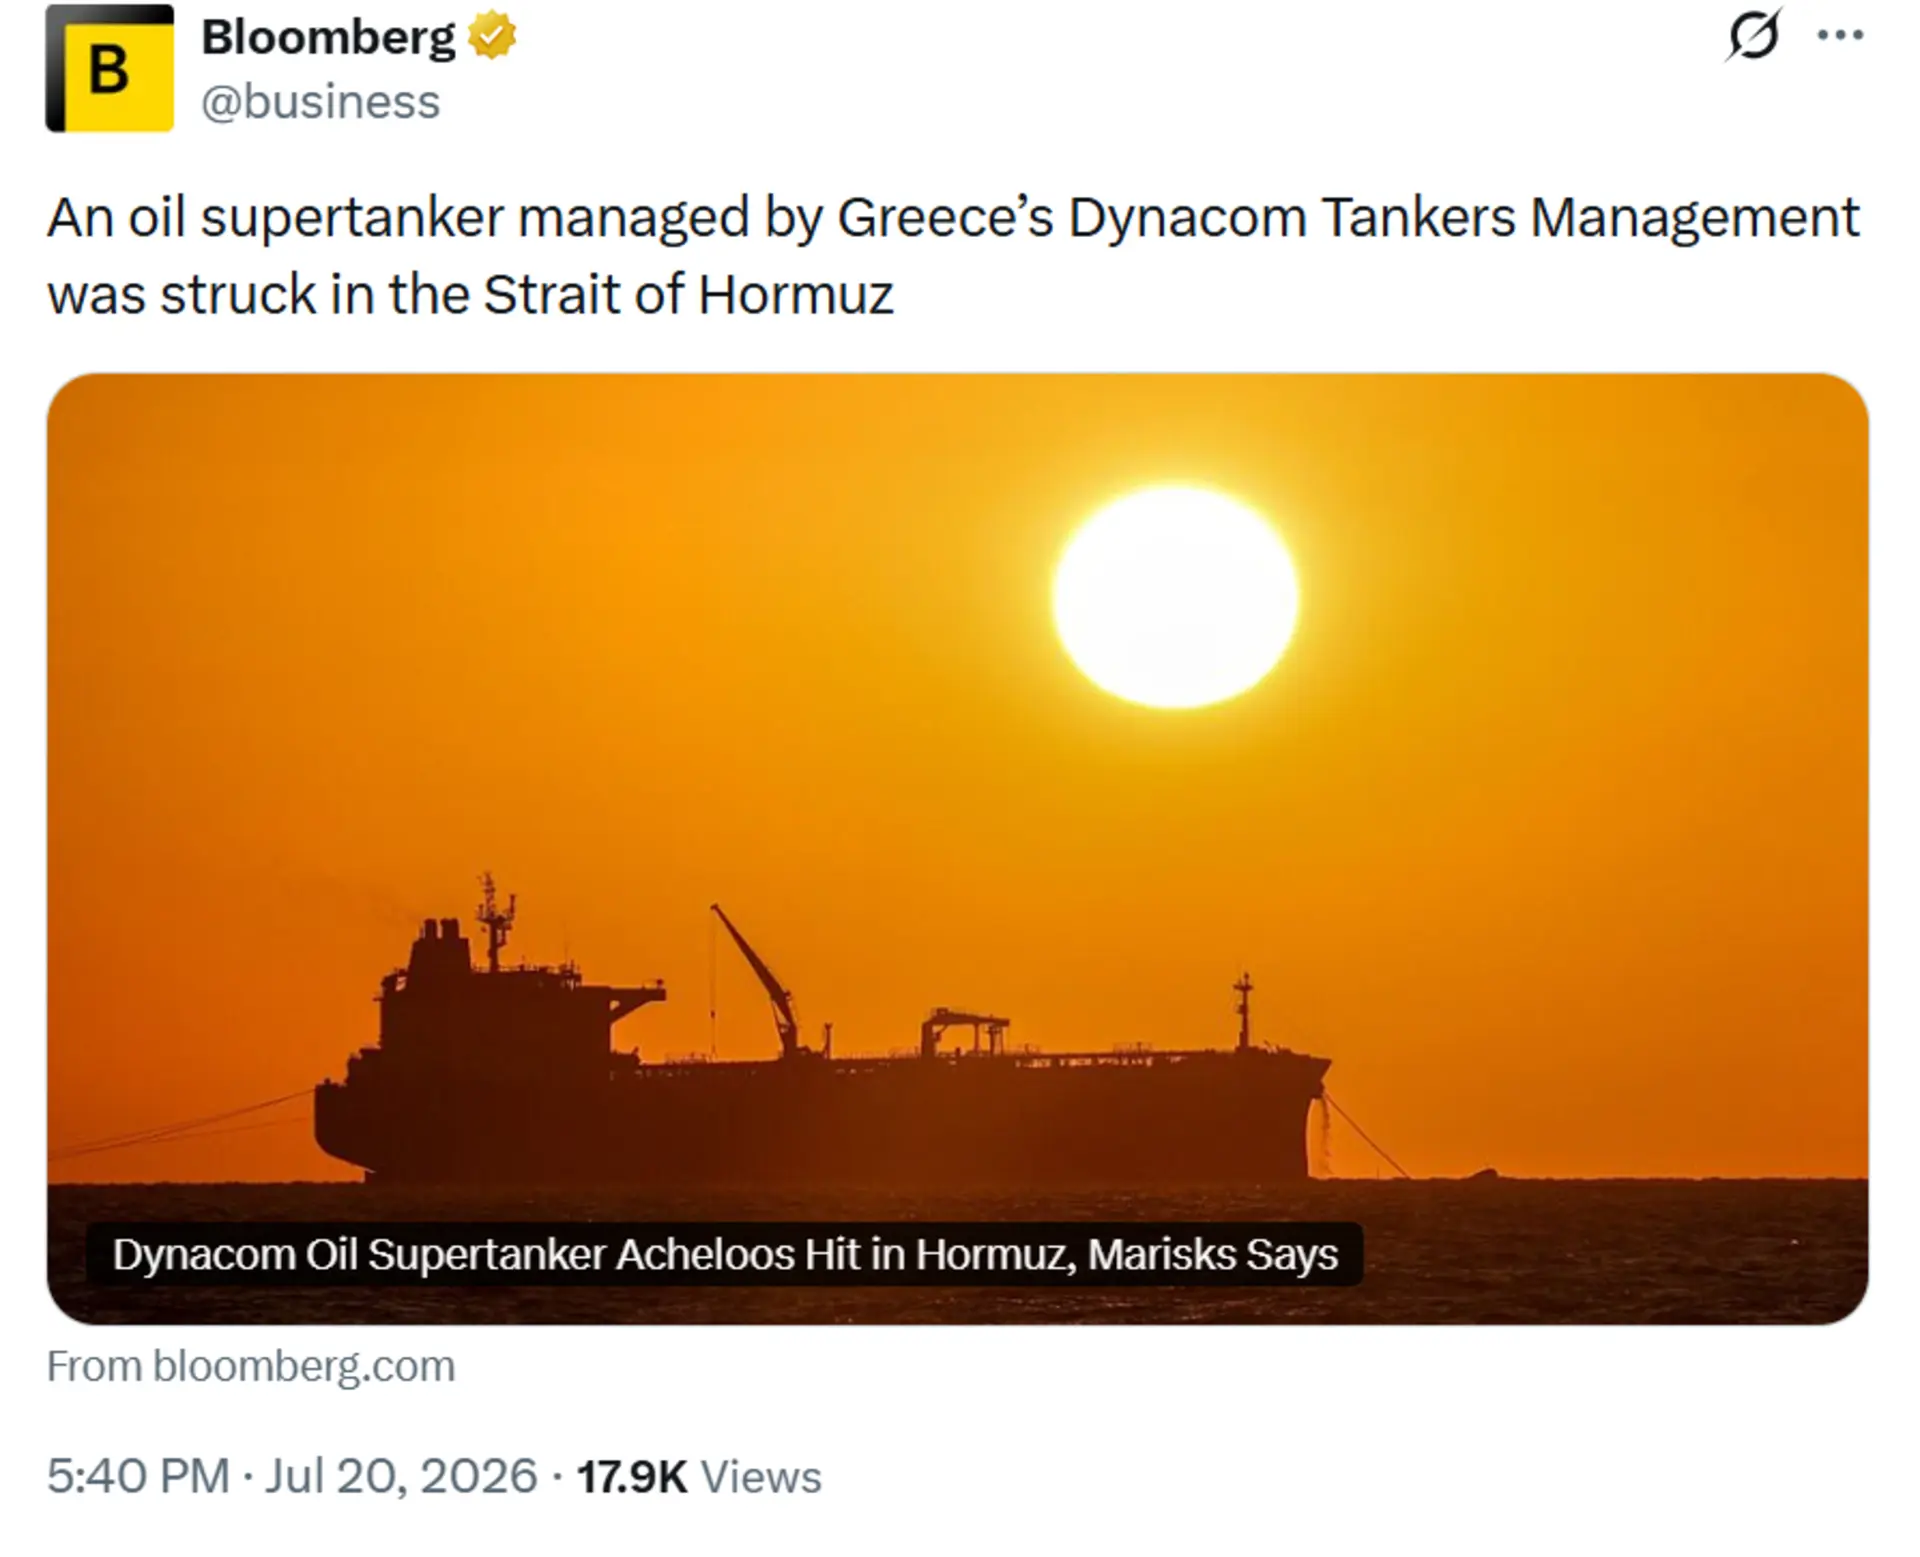Click the tweet text about Dynacom supertanker
The image size is (1920, 1557).
tap(953, 256)
